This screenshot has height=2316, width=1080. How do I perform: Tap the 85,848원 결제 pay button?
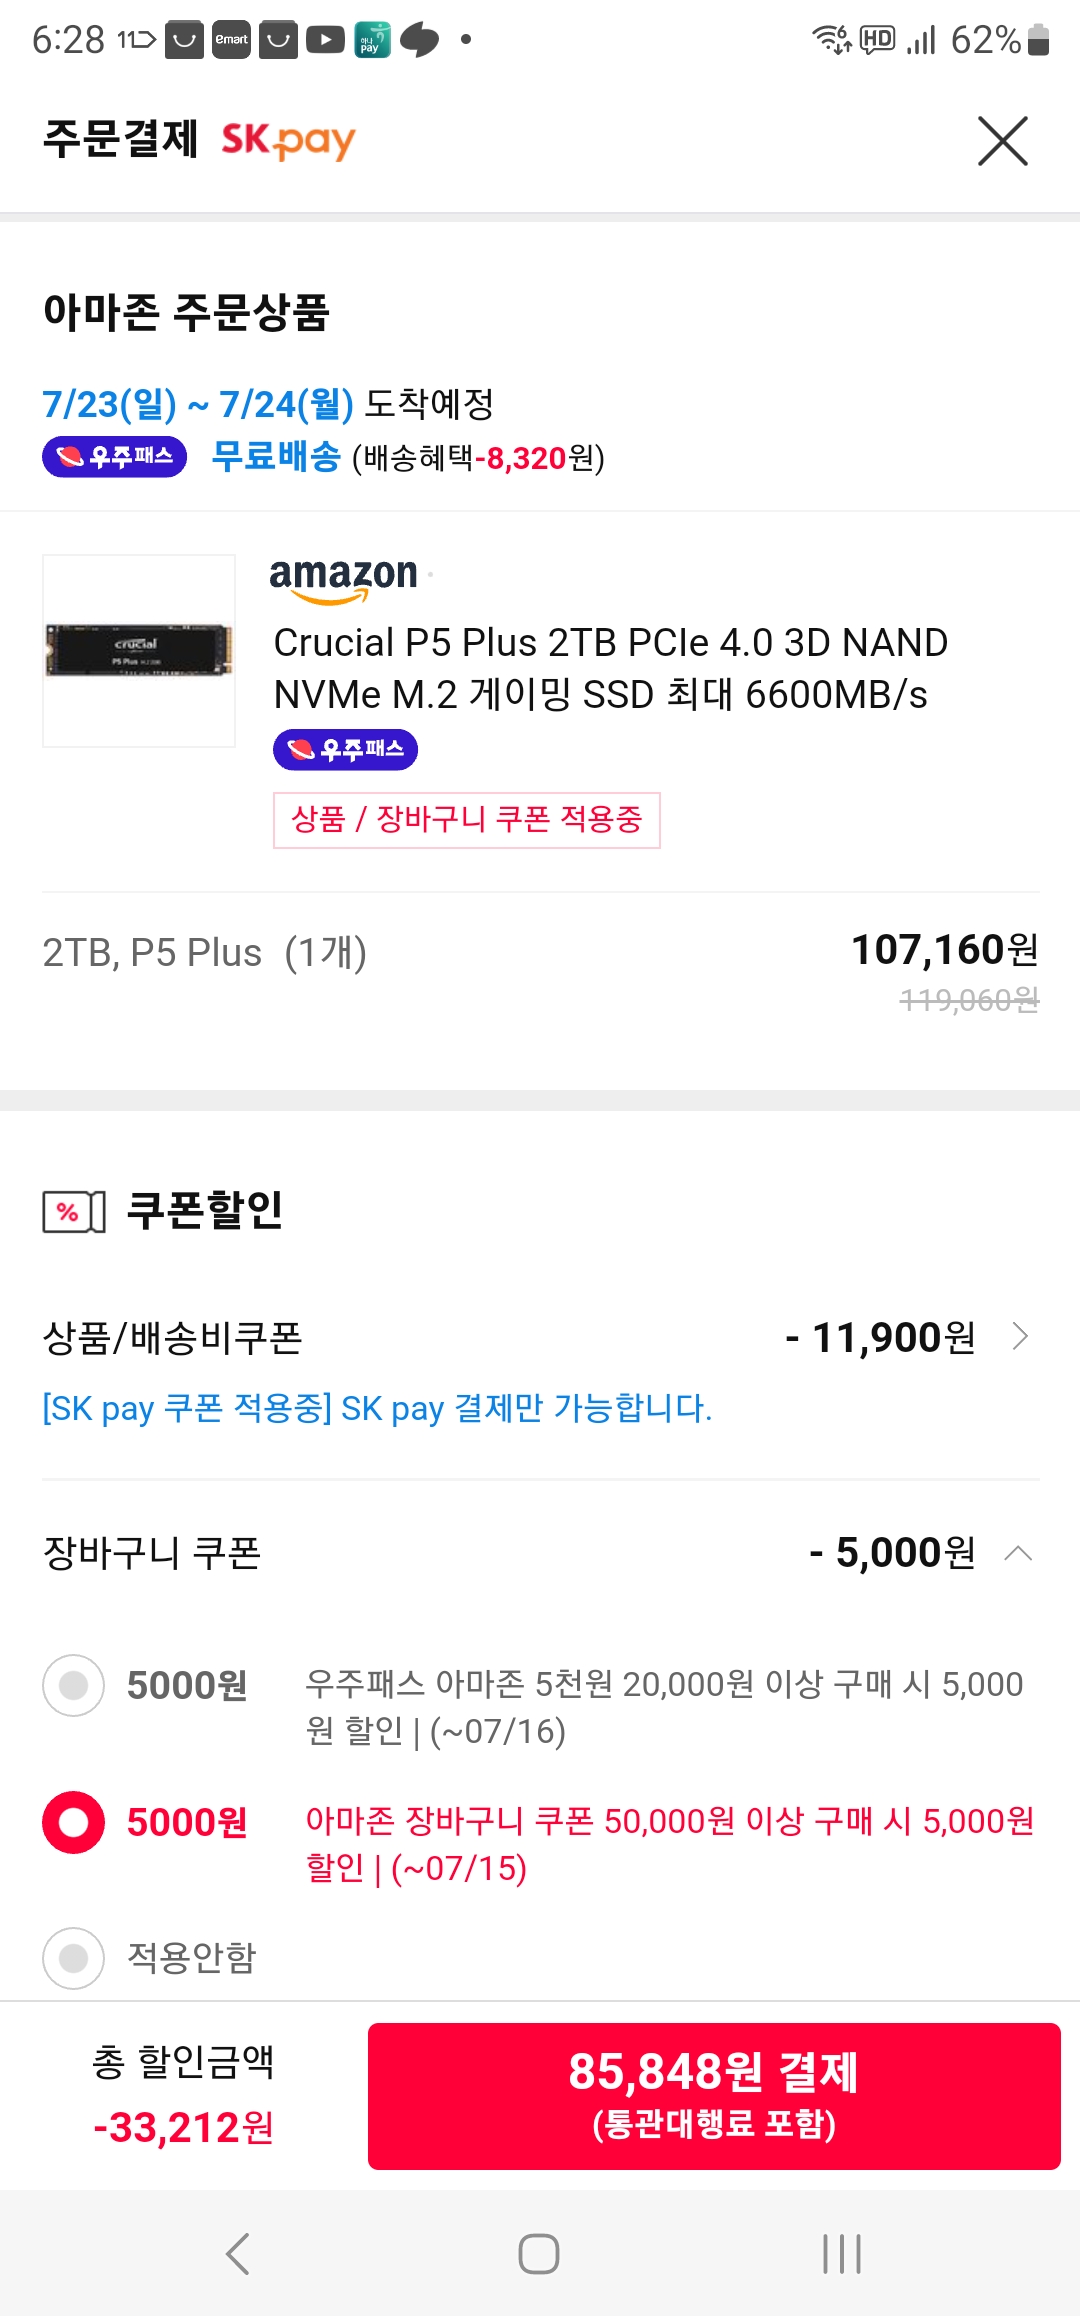[714, 2096]
